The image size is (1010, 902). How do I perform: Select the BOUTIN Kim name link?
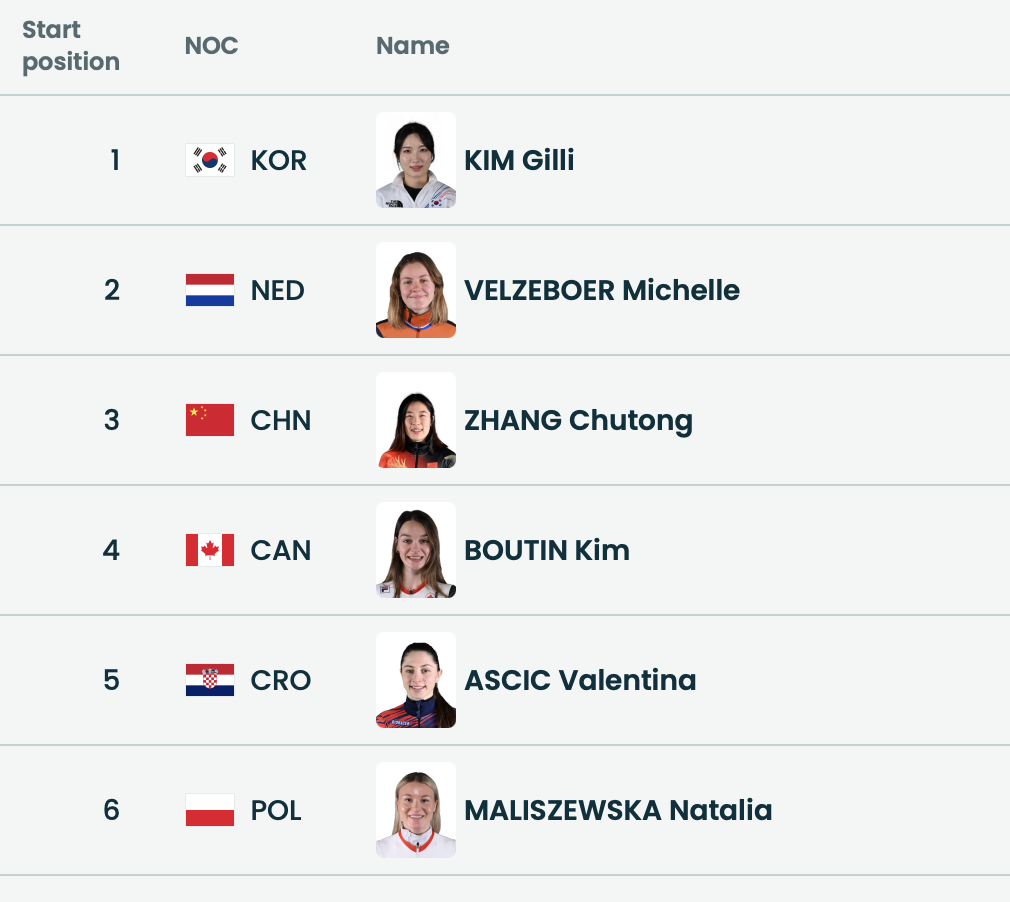tap(547, 551)
